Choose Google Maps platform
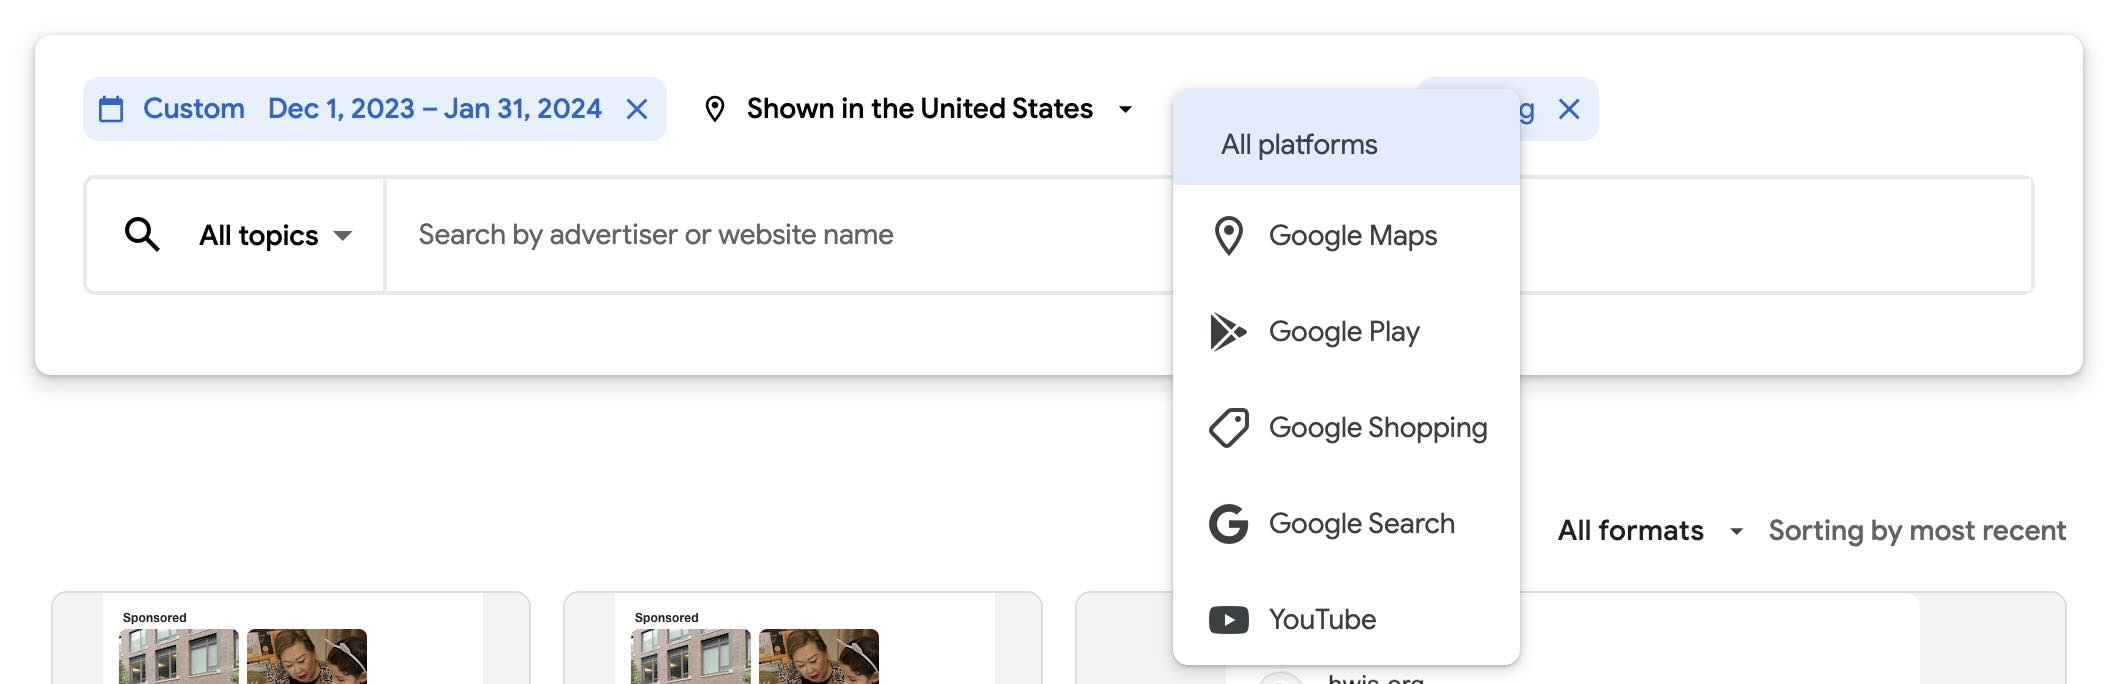This screenshot has height=684, width=2104. tap(1346, 236)
